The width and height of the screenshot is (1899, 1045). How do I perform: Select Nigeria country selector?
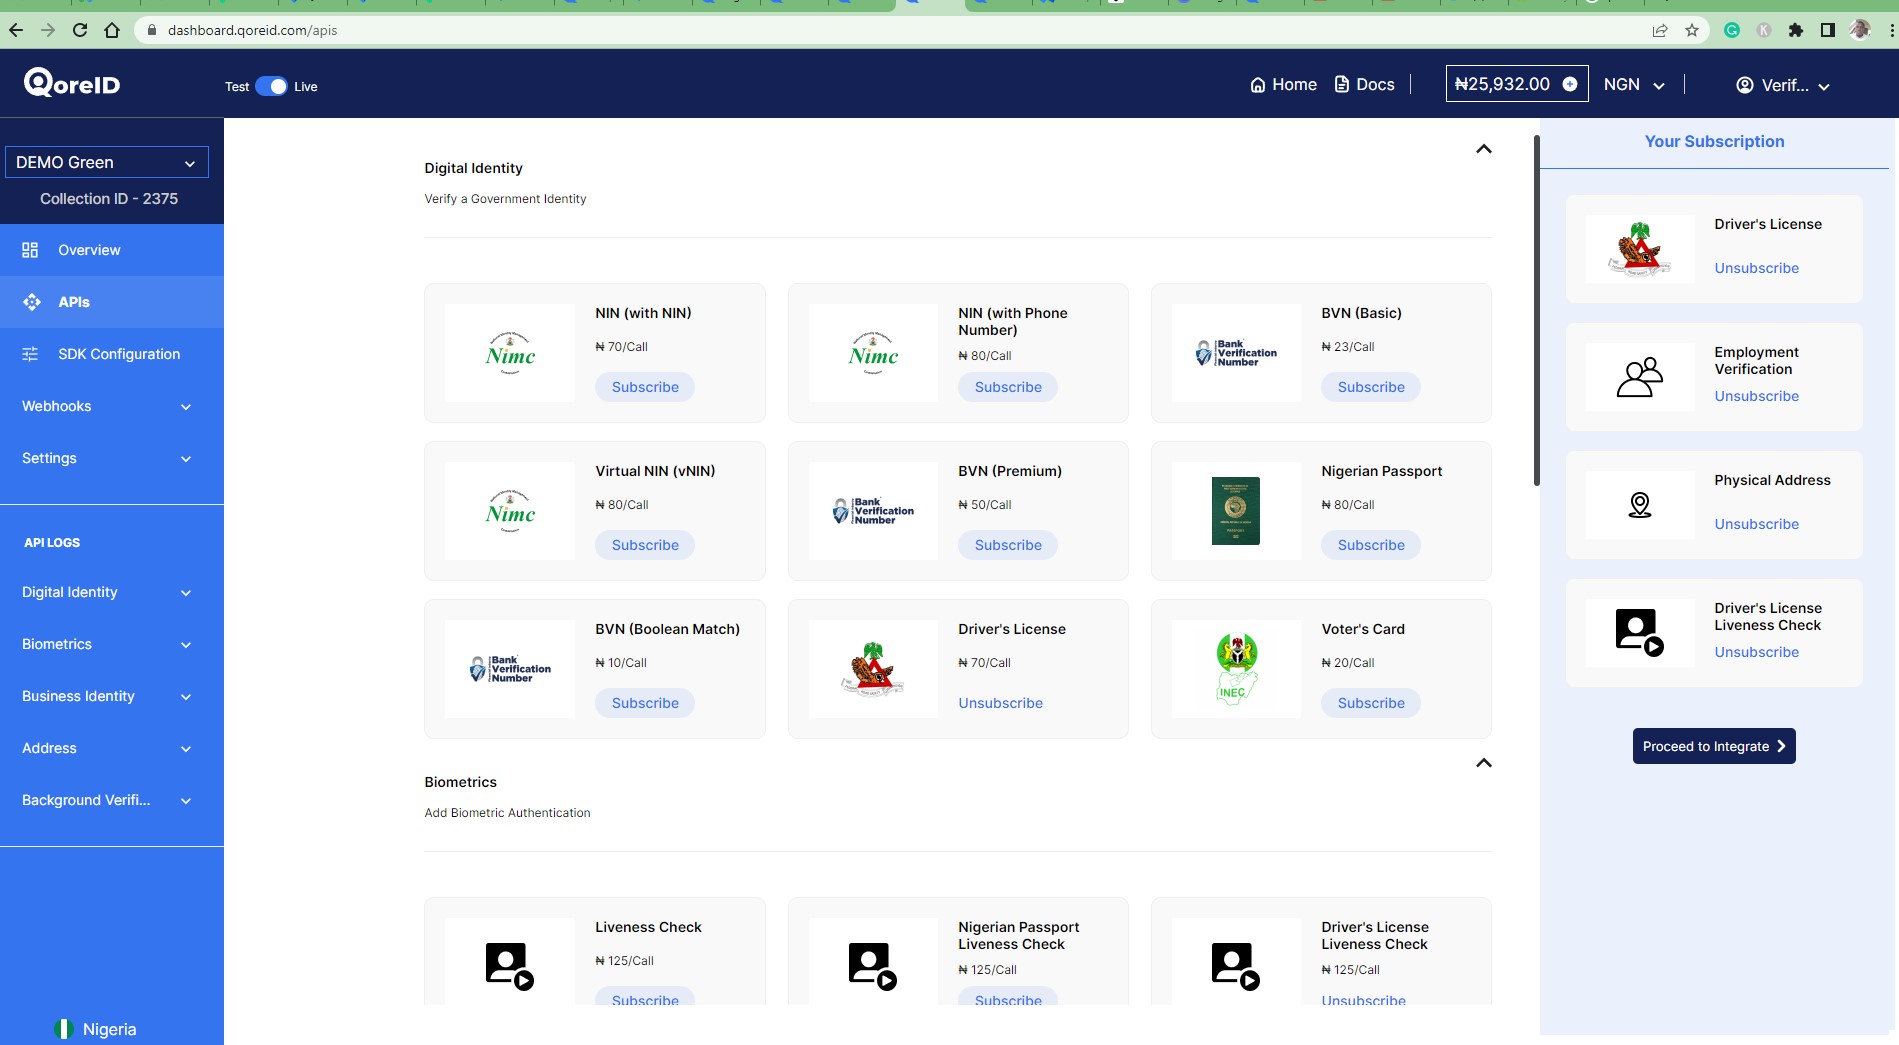coord(96,1029)
